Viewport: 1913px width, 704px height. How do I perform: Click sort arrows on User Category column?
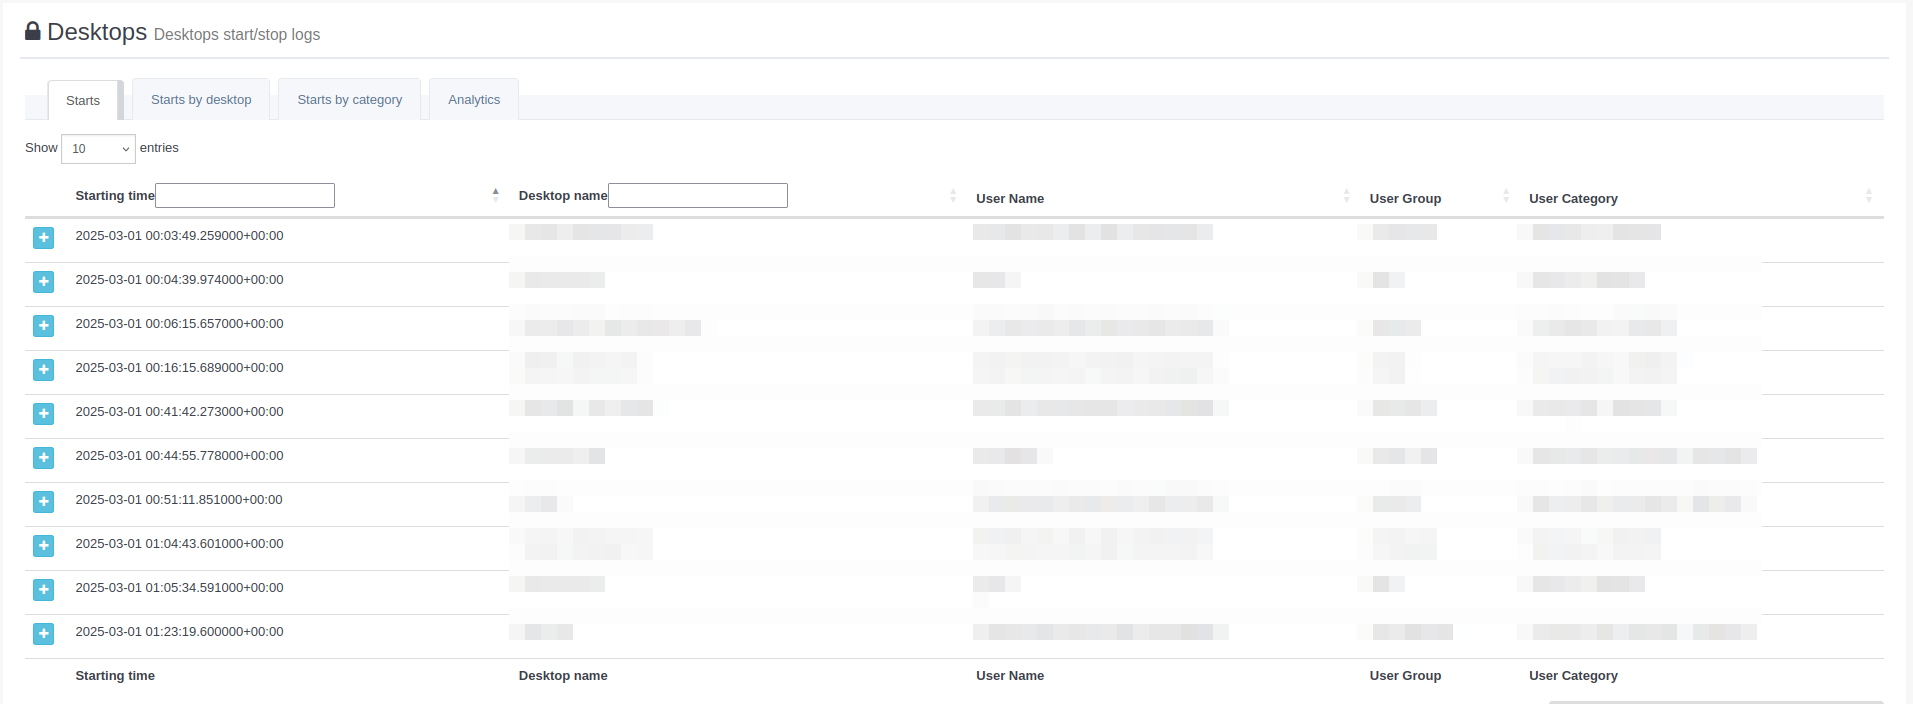(x=1868, y=197)
